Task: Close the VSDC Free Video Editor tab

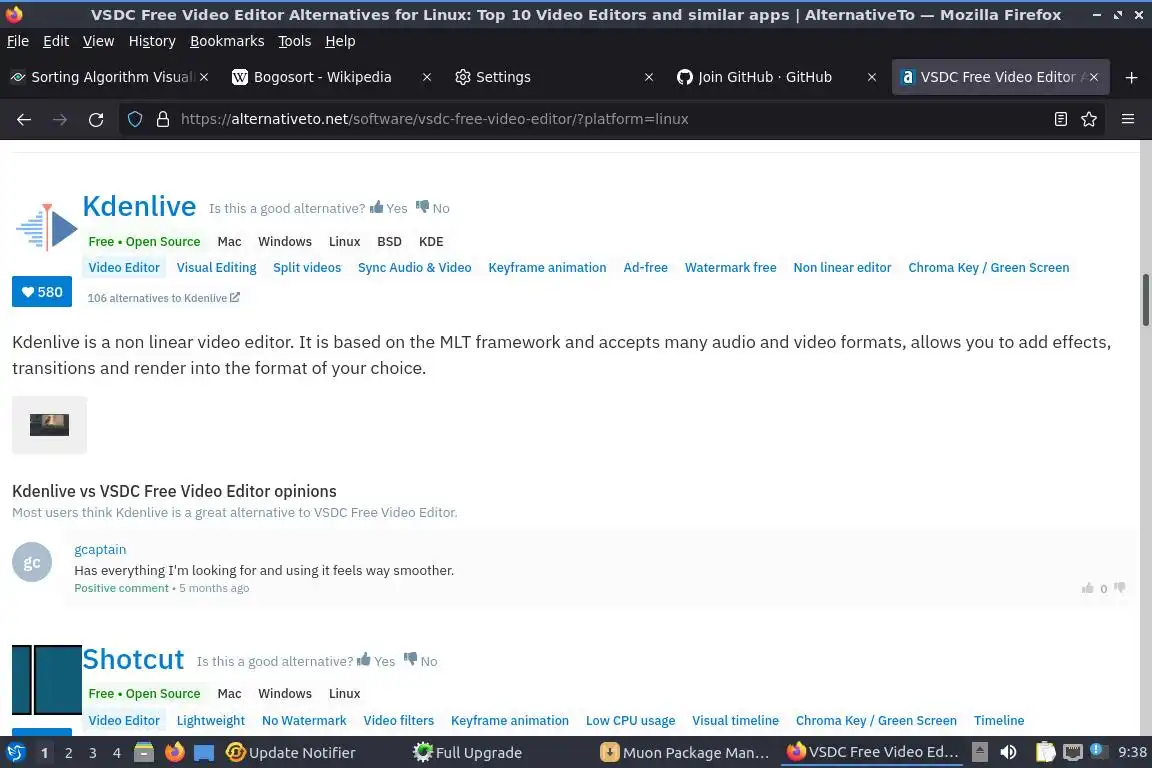Action: click(x=1094, y=77)
